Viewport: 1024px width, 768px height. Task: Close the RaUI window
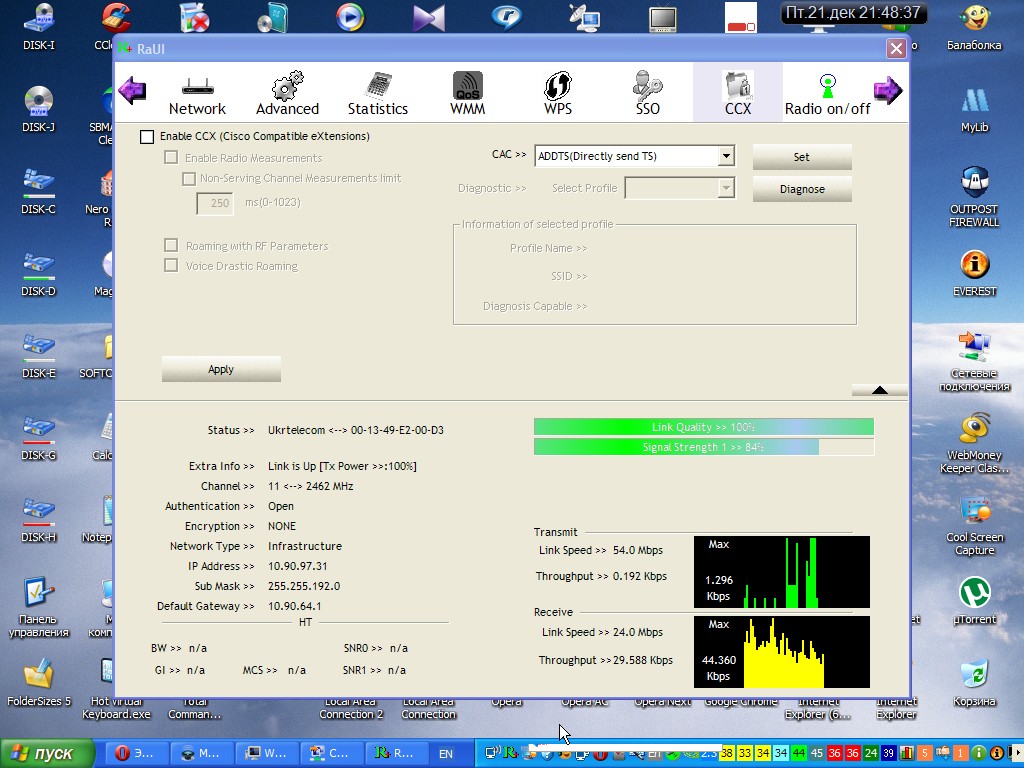(896, 48)
